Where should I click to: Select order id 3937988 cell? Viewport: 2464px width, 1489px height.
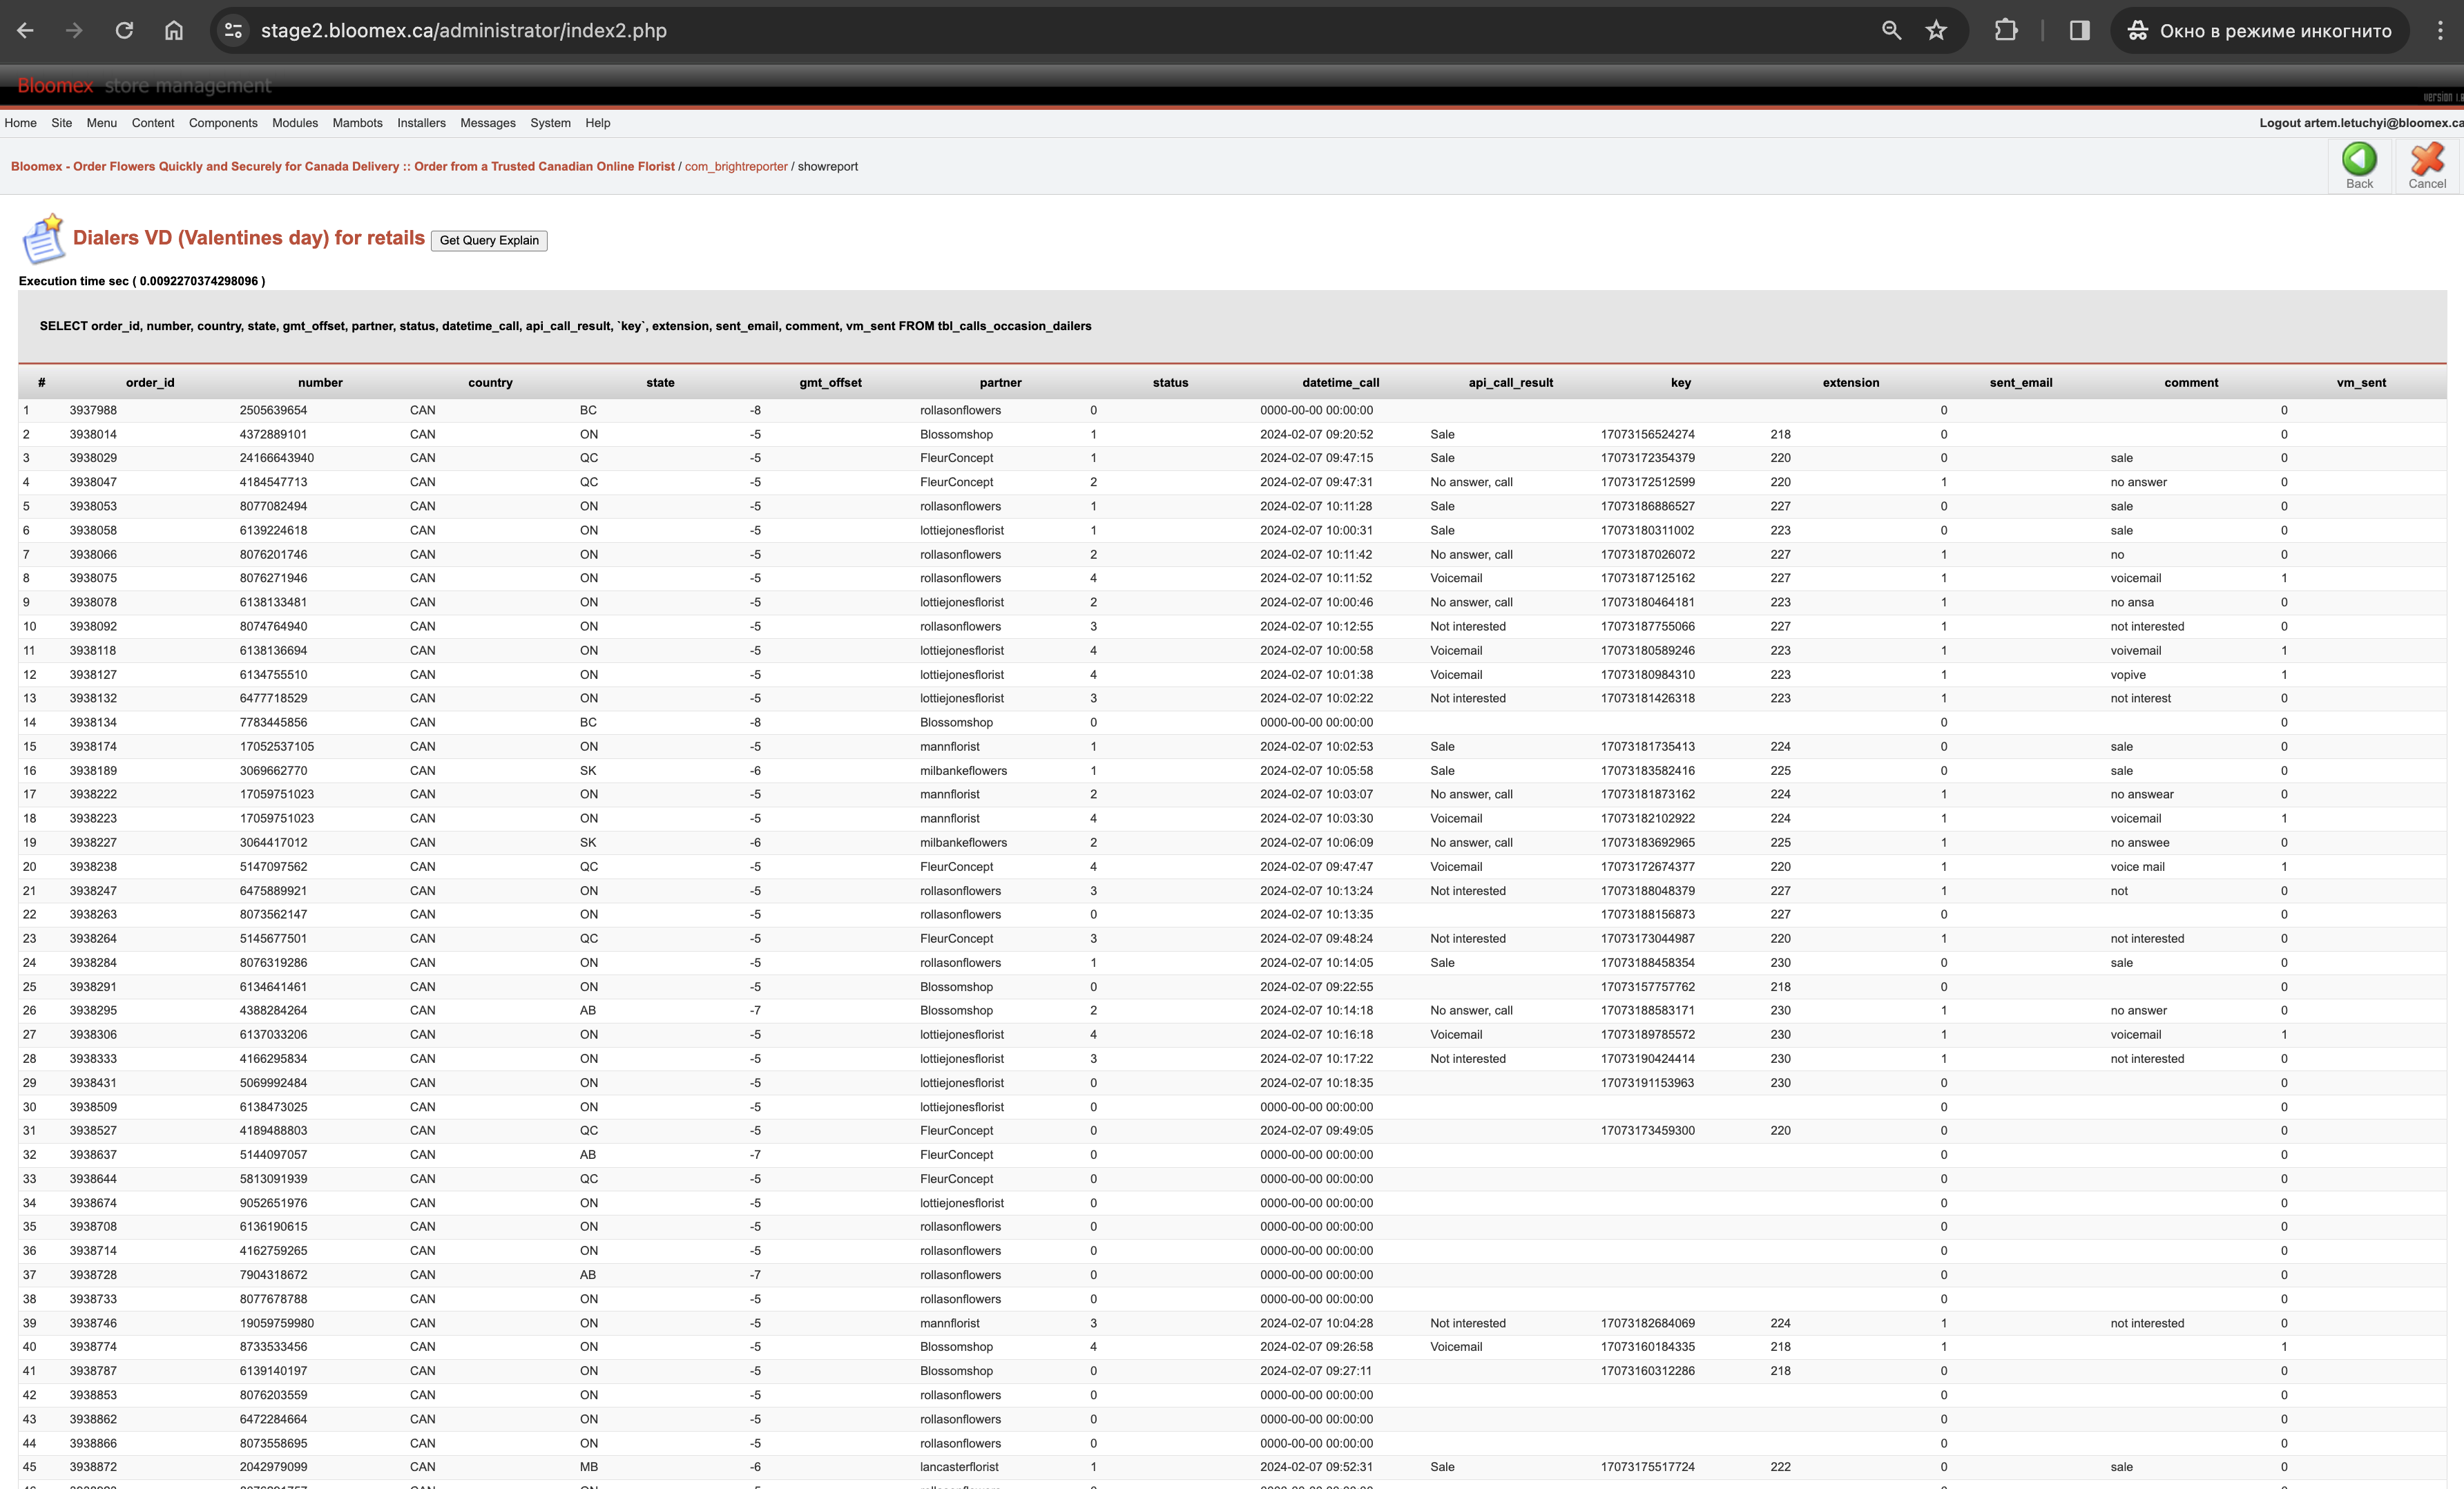coord(93,410)
